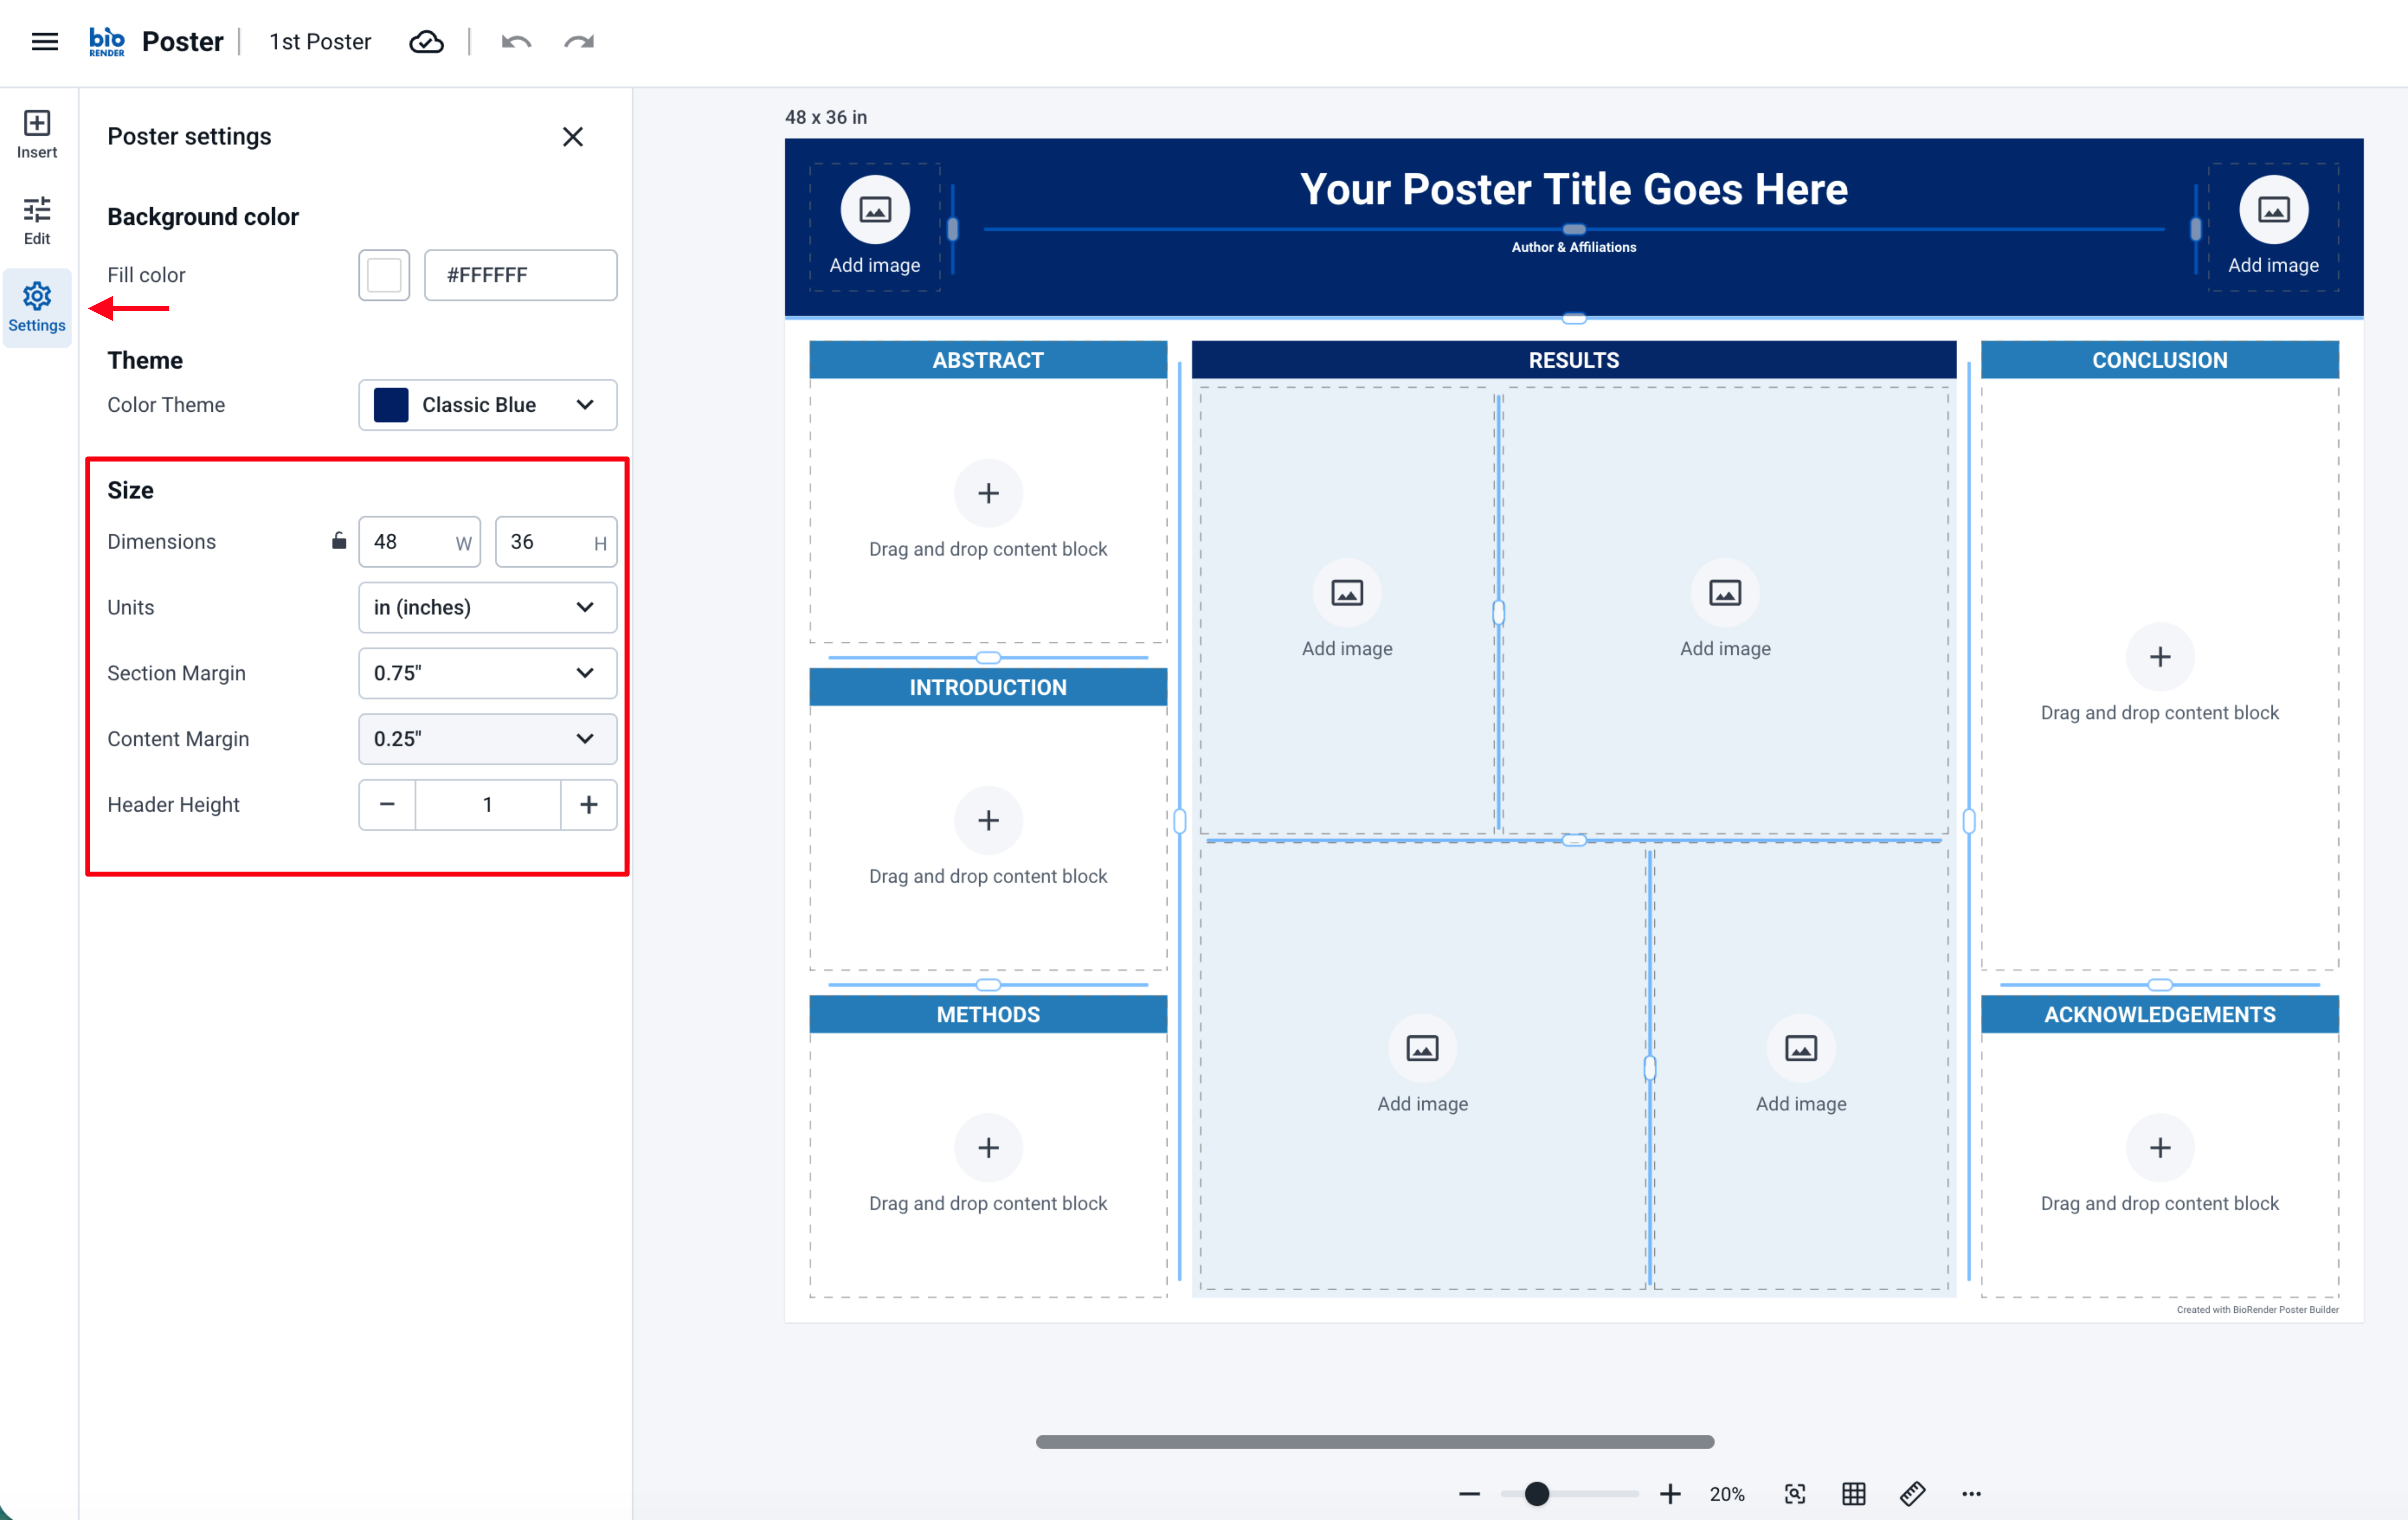Increase the Header Height value
This screenshot has height=1525, width=2408.
click(589, 805)
